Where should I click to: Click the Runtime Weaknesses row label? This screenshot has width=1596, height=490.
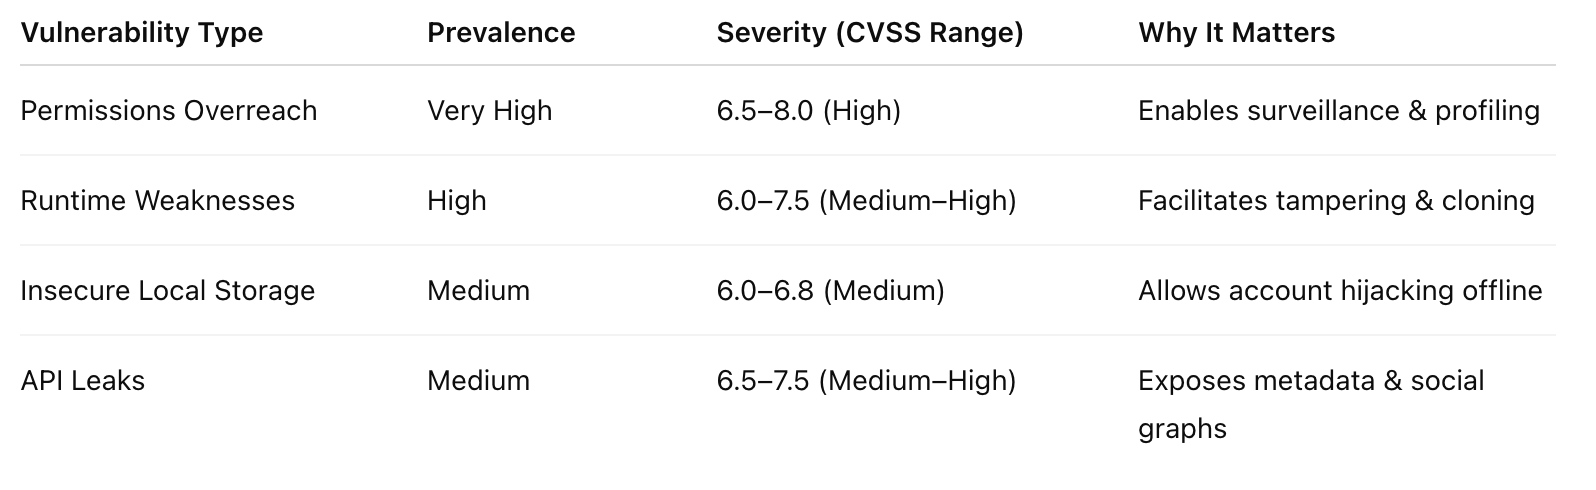coord(158,200)
